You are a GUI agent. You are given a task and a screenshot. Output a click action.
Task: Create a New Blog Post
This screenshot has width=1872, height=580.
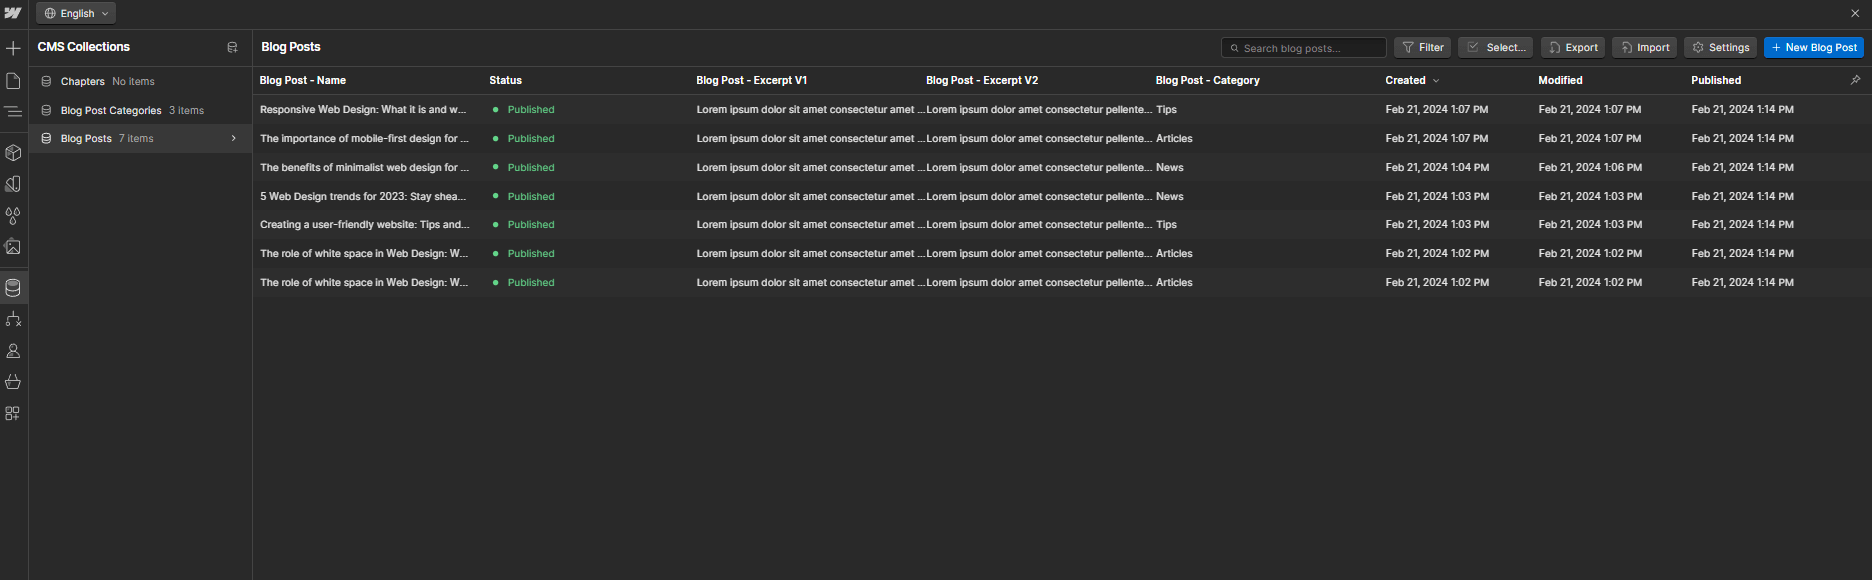[x=1814, y=47]
